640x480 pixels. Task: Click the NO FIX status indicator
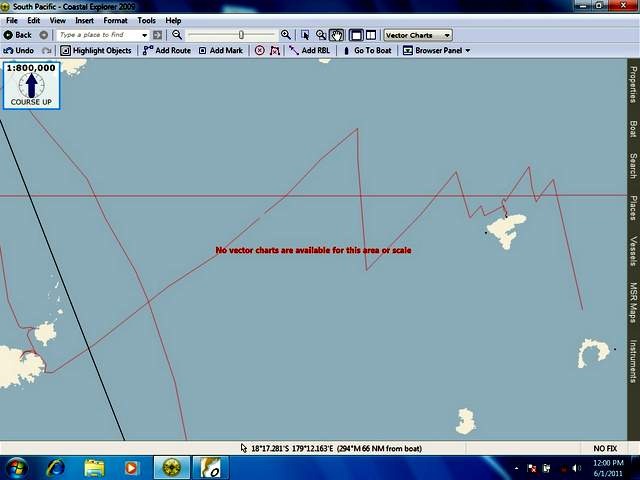tap(605, 448)
